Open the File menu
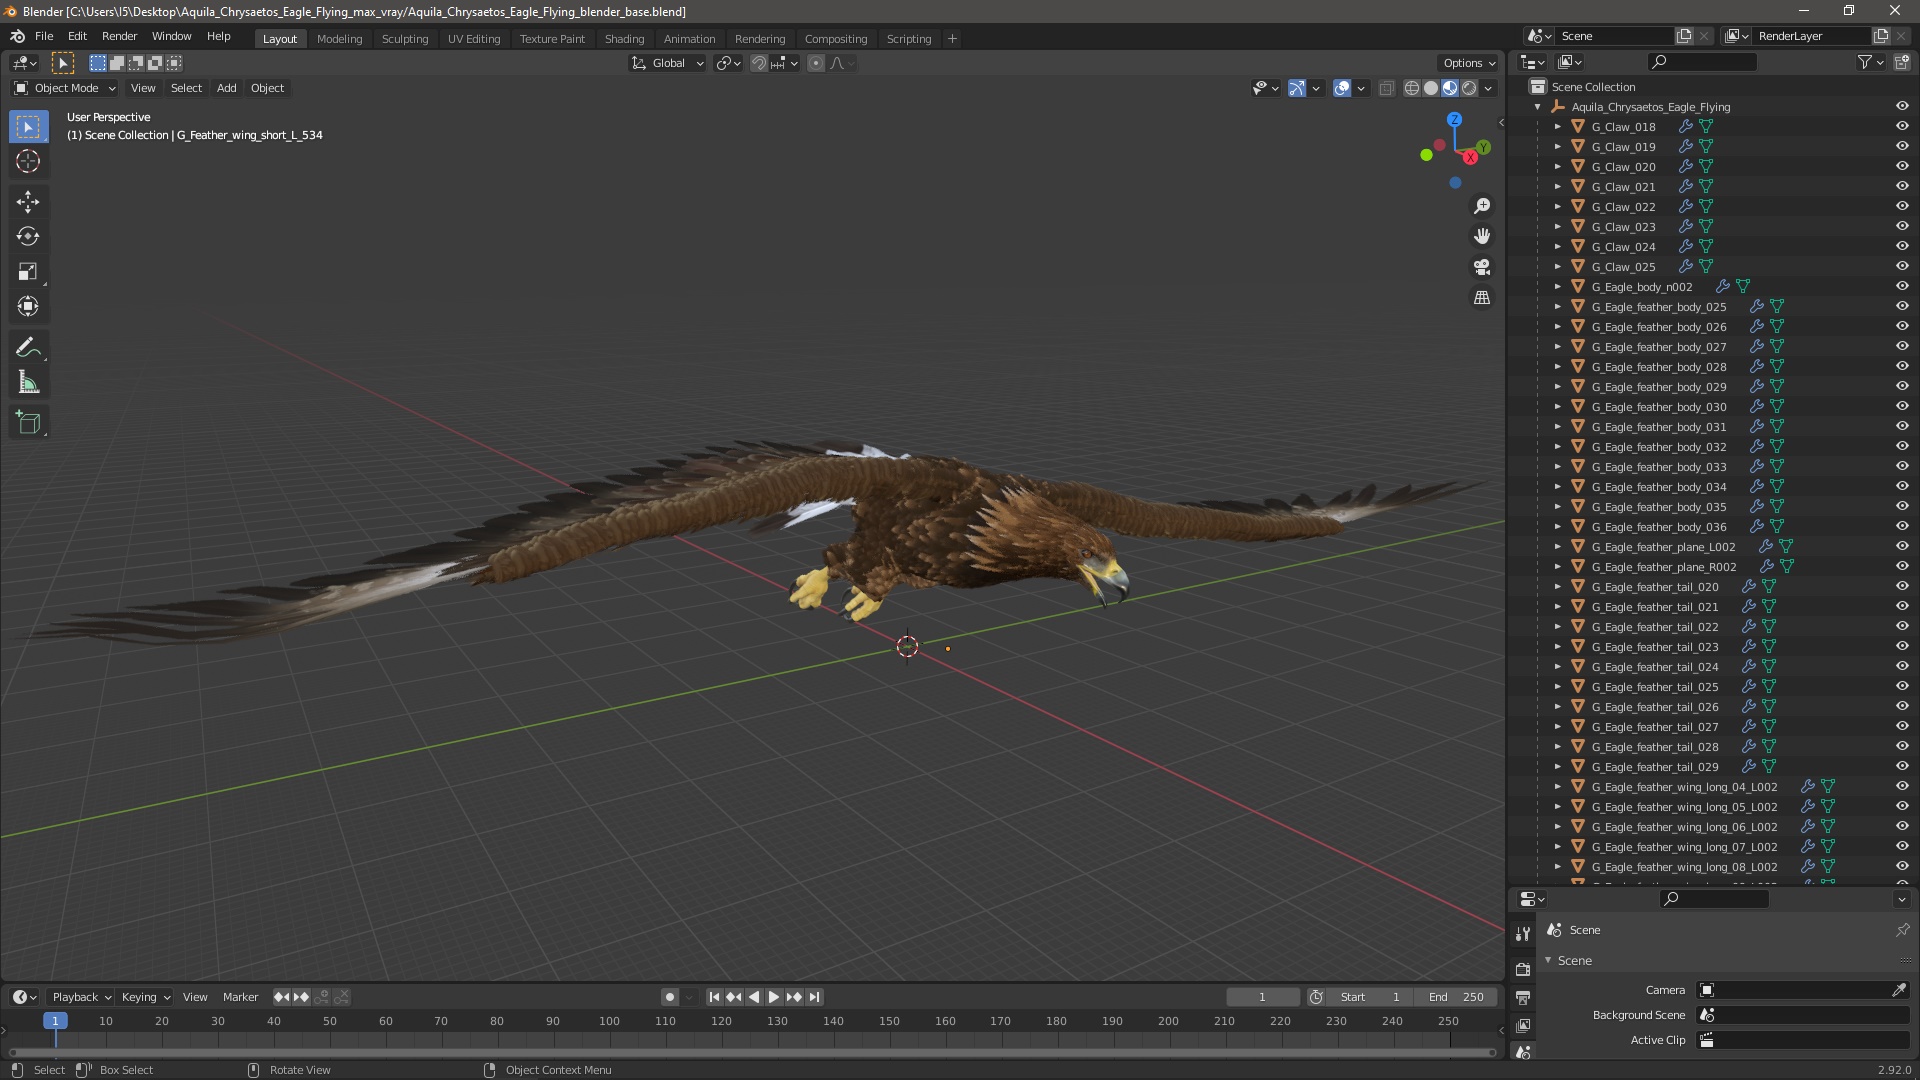Screen dimensions: 1920x1080 [44, 36]
